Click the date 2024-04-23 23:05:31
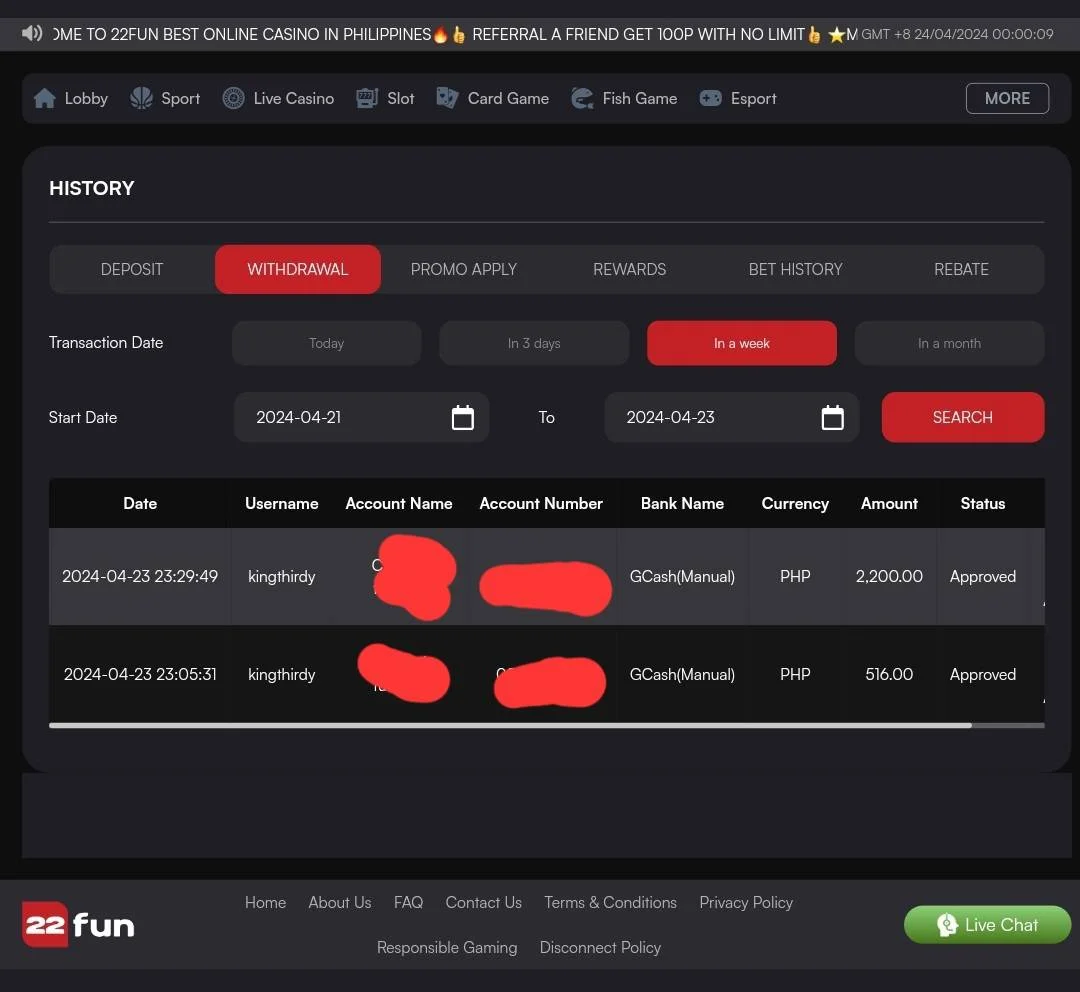 (140, 674)
